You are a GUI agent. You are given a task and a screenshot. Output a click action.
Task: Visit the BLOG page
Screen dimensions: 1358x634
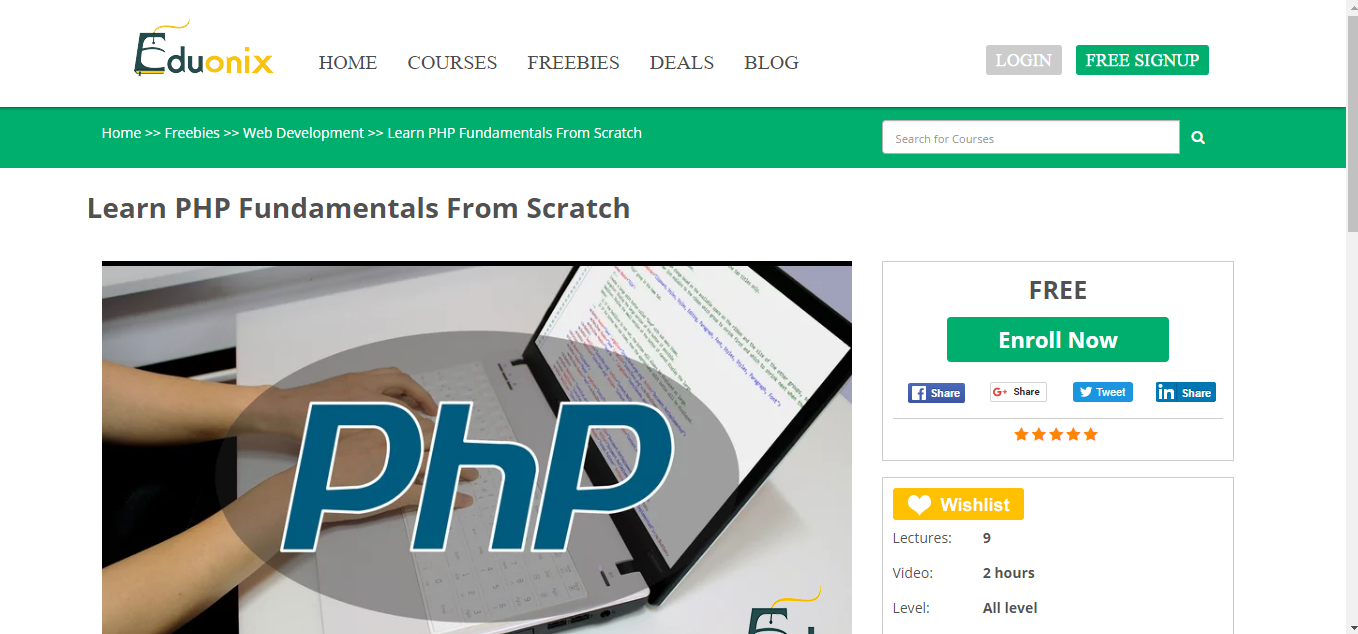(x=771, y=62)
